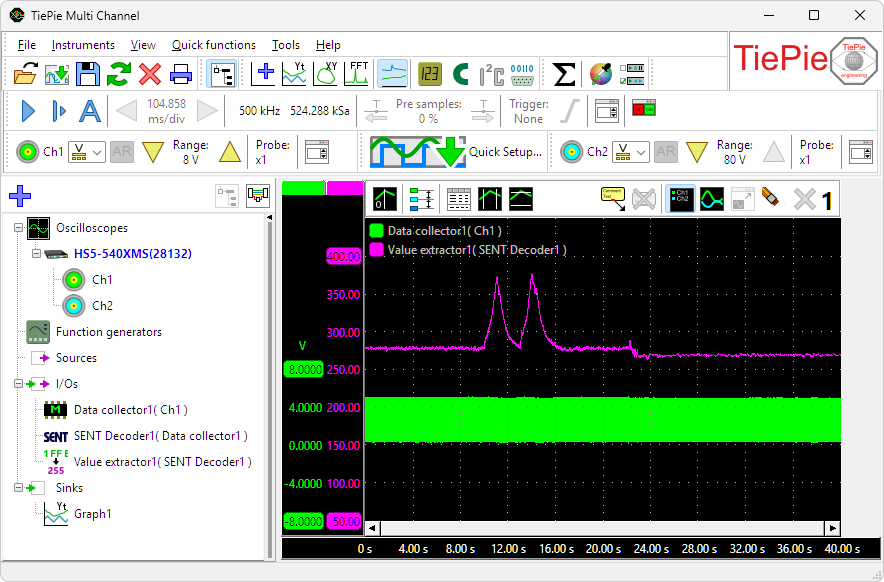Create a Yt graph
The image size is (884, 582).
point(294,74)
